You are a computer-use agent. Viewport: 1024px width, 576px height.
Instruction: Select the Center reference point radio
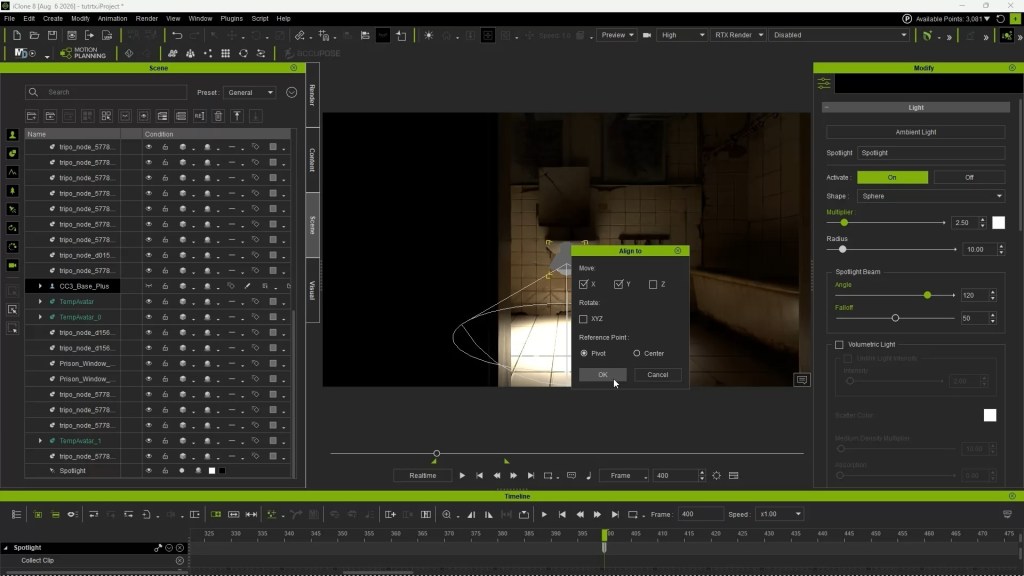click(637, 353)
